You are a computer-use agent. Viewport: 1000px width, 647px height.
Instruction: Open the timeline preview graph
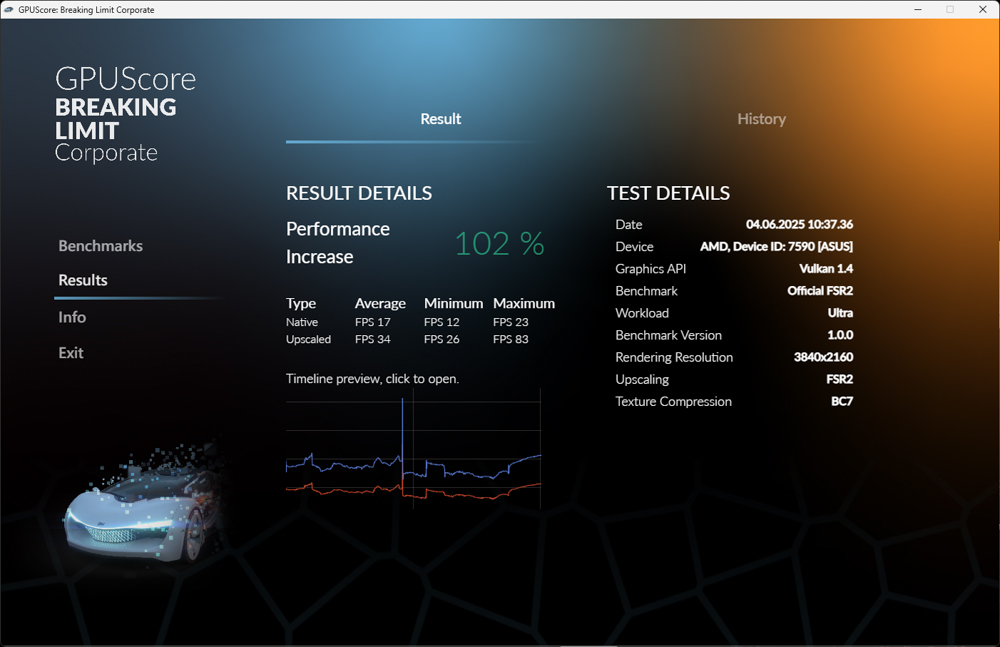413,449
